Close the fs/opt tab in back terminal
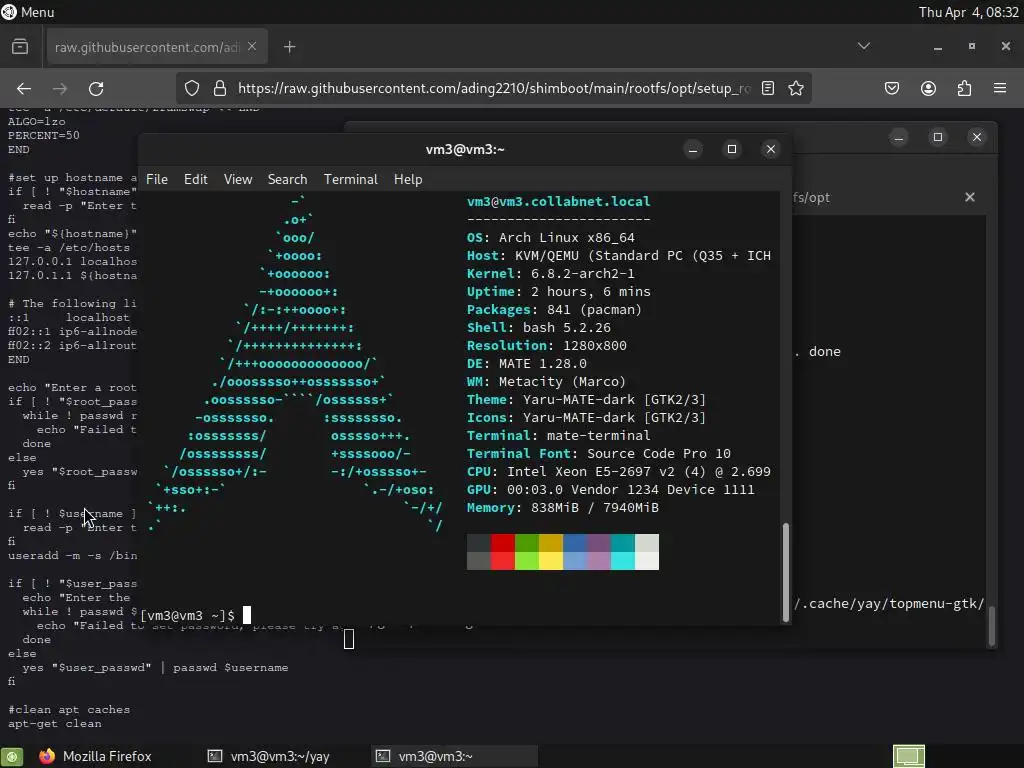The image size is (1024, 768). pos(970,197)
